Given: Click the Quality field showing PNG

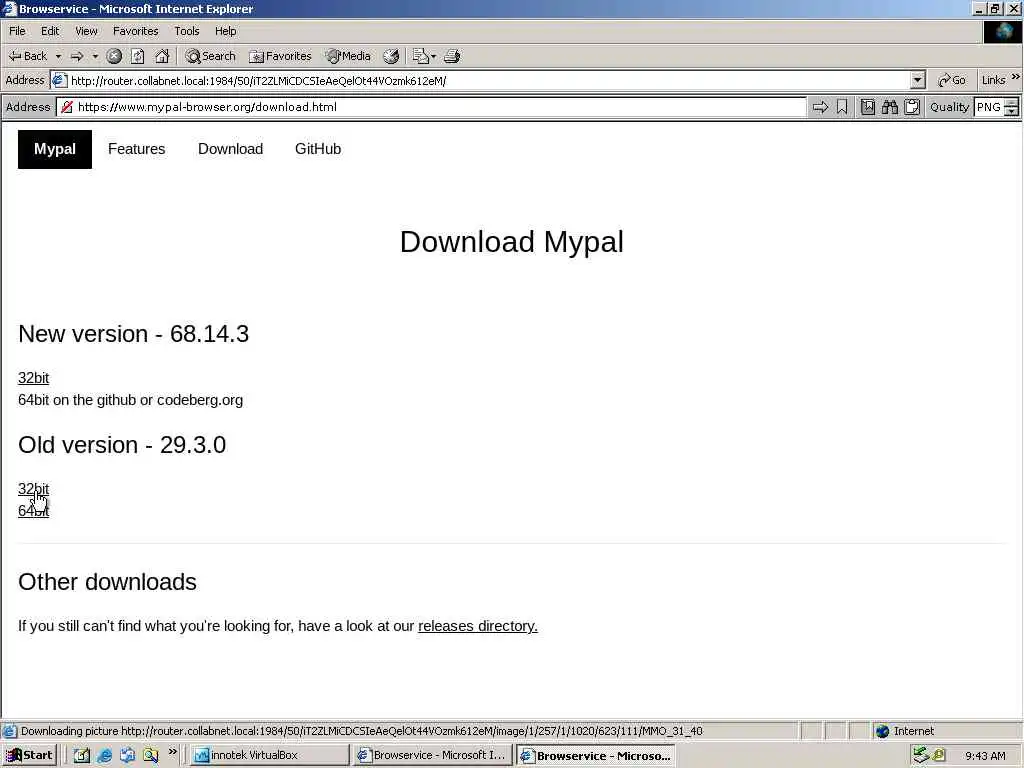Looking at the screenshot, I should pyautogui.click(x=989, y=107).
